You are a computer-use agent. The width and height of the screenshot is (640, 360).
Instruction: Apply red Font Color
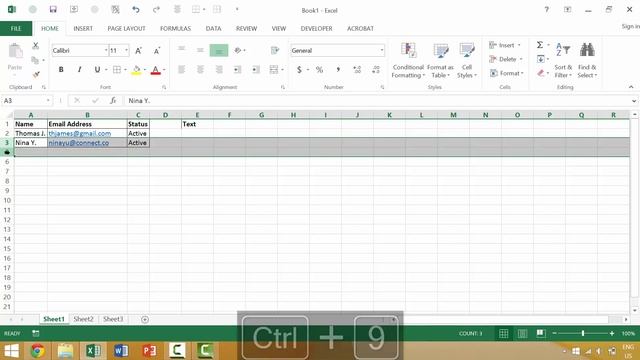click(x=156, y=70)
